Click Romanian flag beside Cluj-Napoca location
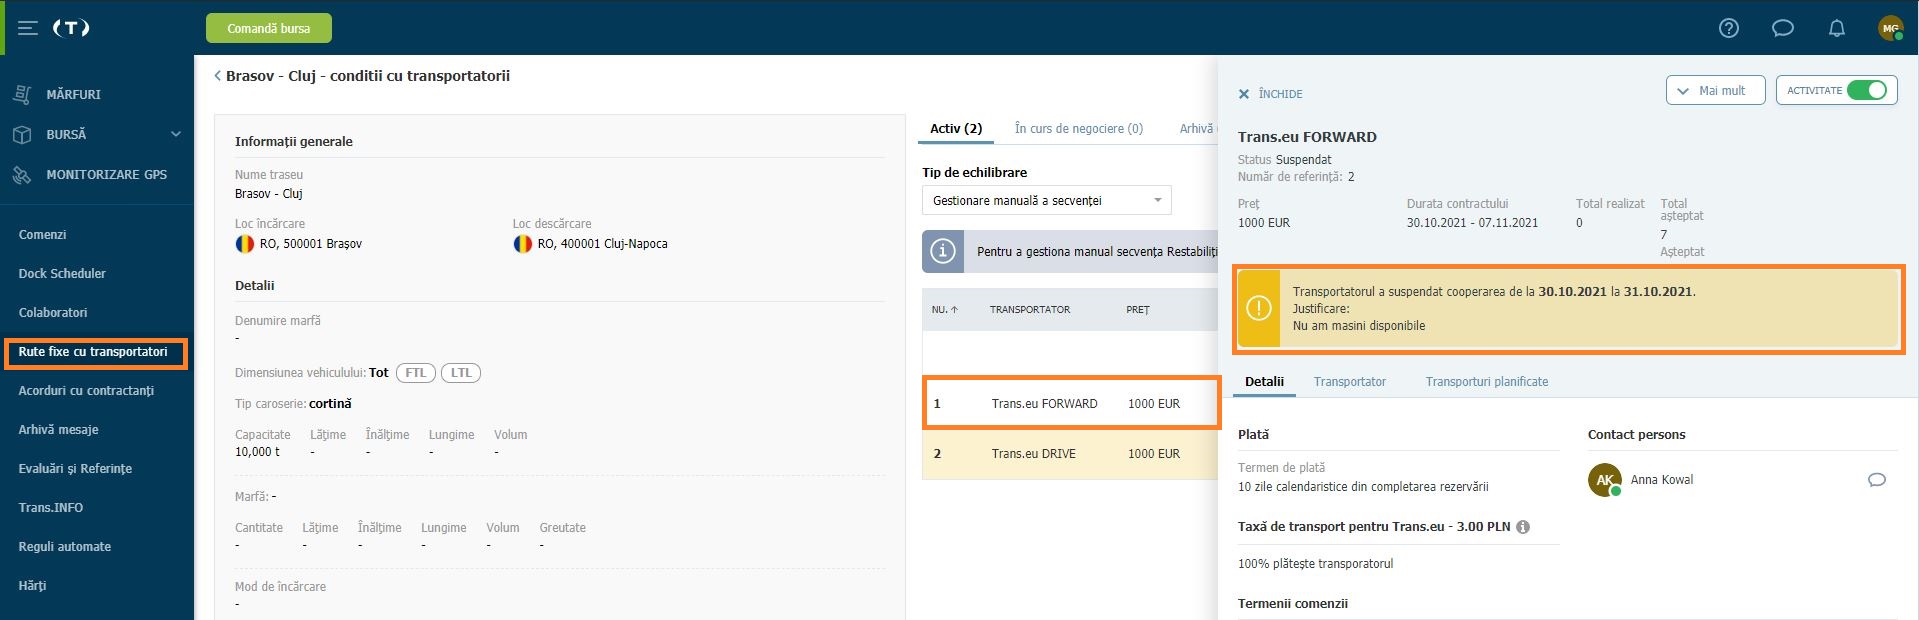This screenshot has width=1919, height=620. (x=522, y=244)
